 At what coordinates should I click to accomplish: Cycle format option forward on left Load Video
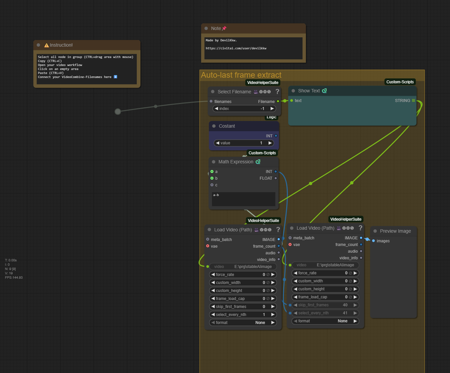(x=273, y=322)
